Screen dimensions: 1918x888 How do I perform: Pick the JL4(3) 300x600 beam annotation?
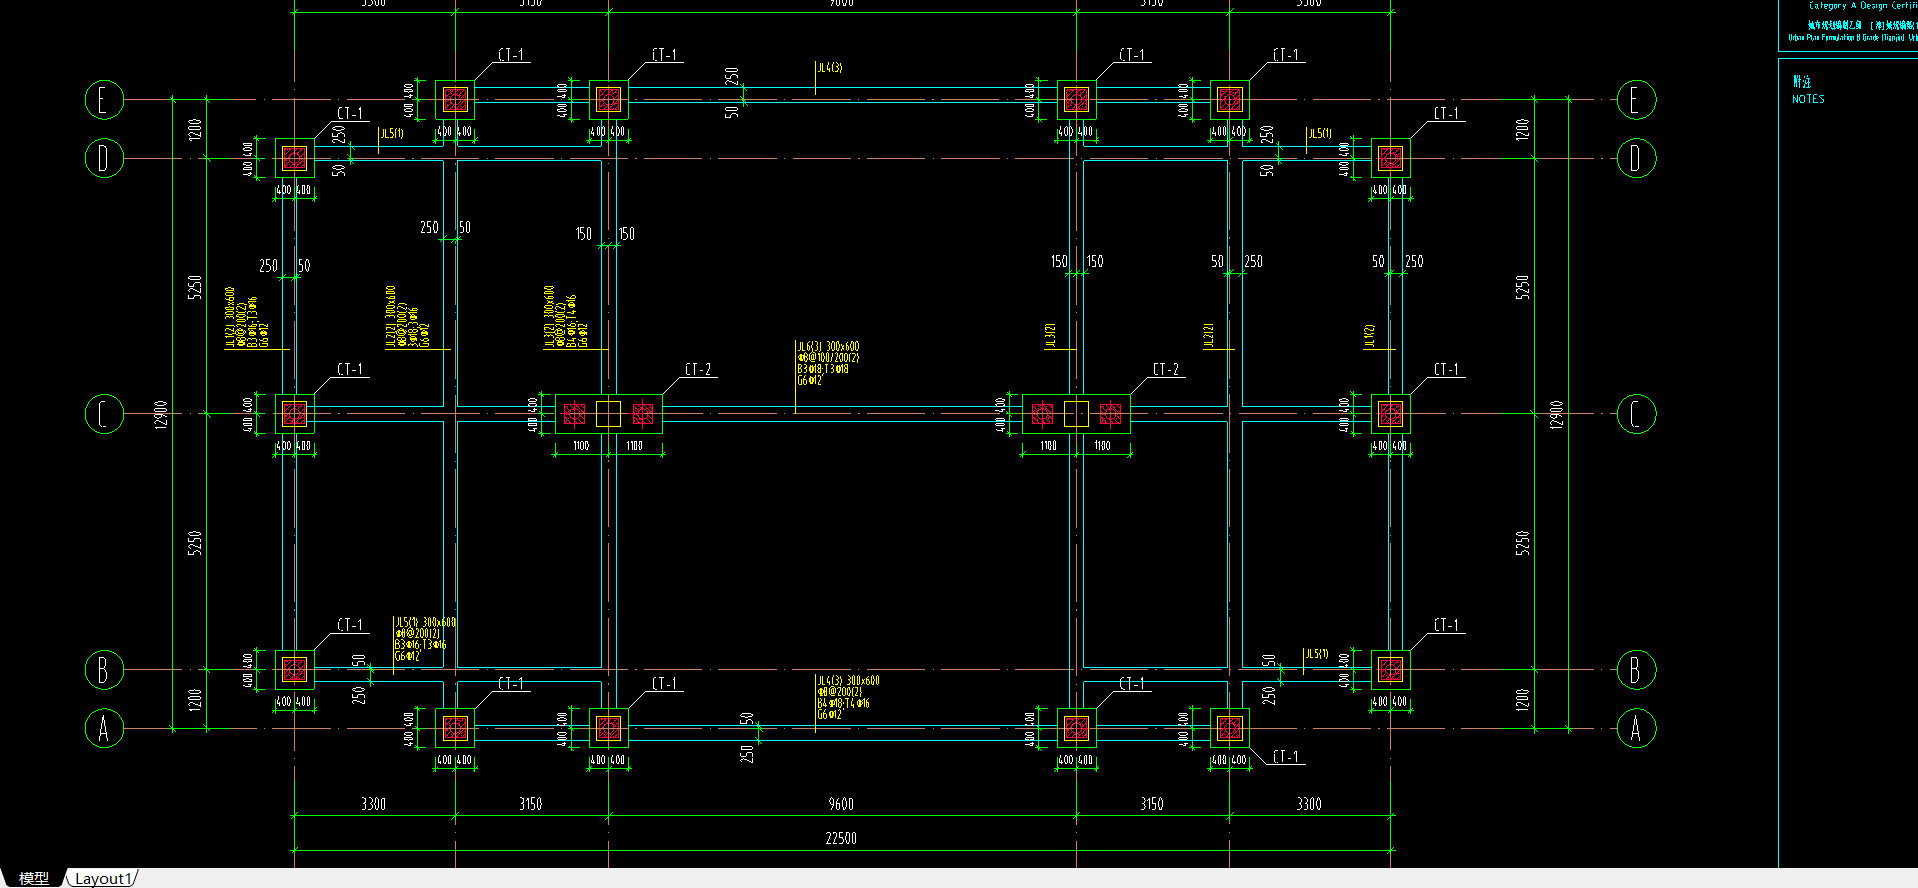(x=848, y=698)
